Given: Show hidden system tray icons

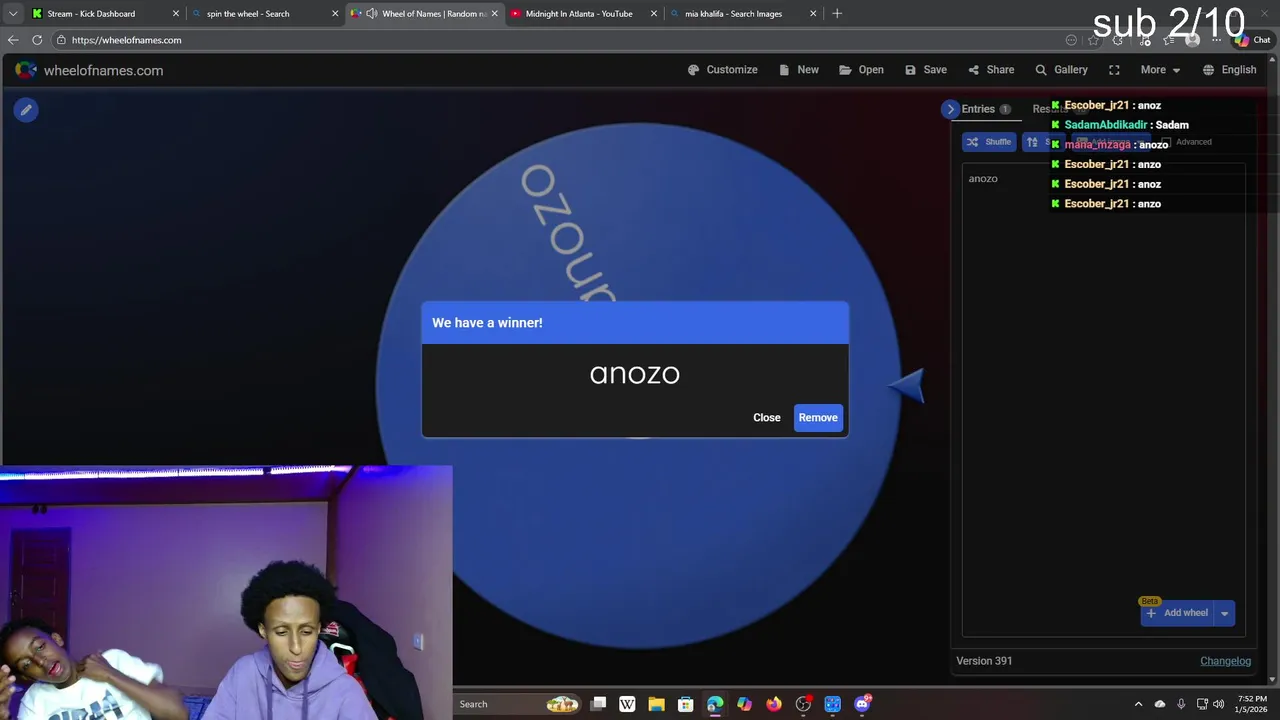Looking at the screenshot, I should 1138,704.
